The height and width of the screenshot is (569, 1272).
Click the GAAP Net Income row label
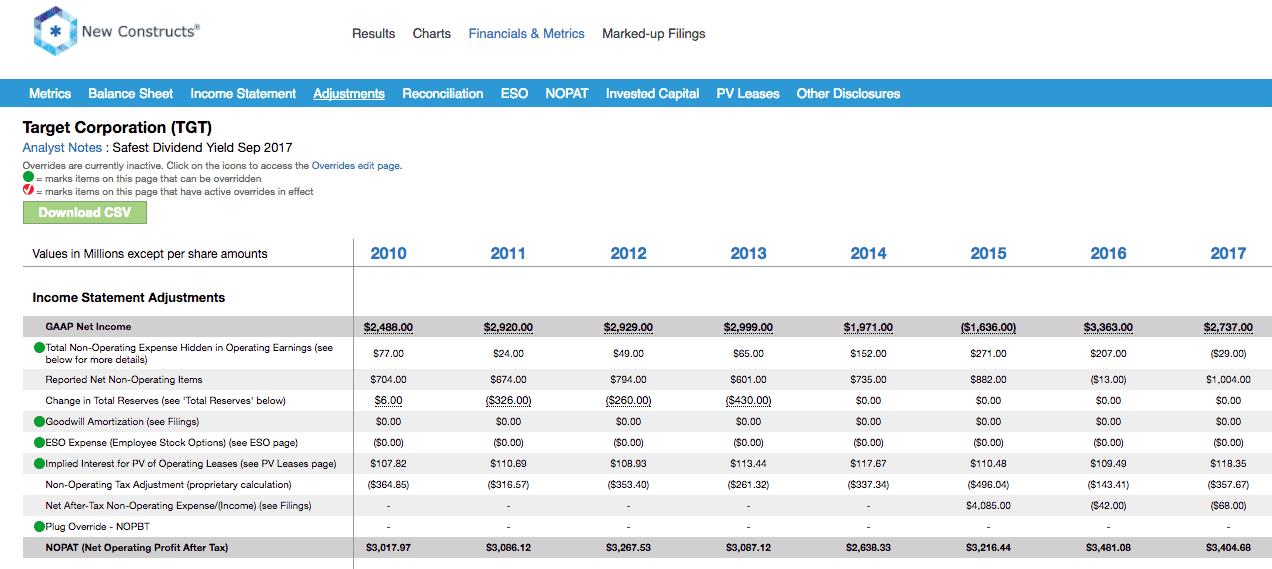click(88, 327)
